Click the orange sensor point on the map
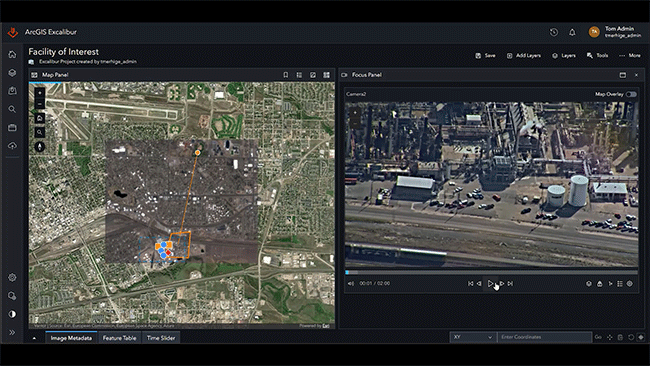 [198, 153]
